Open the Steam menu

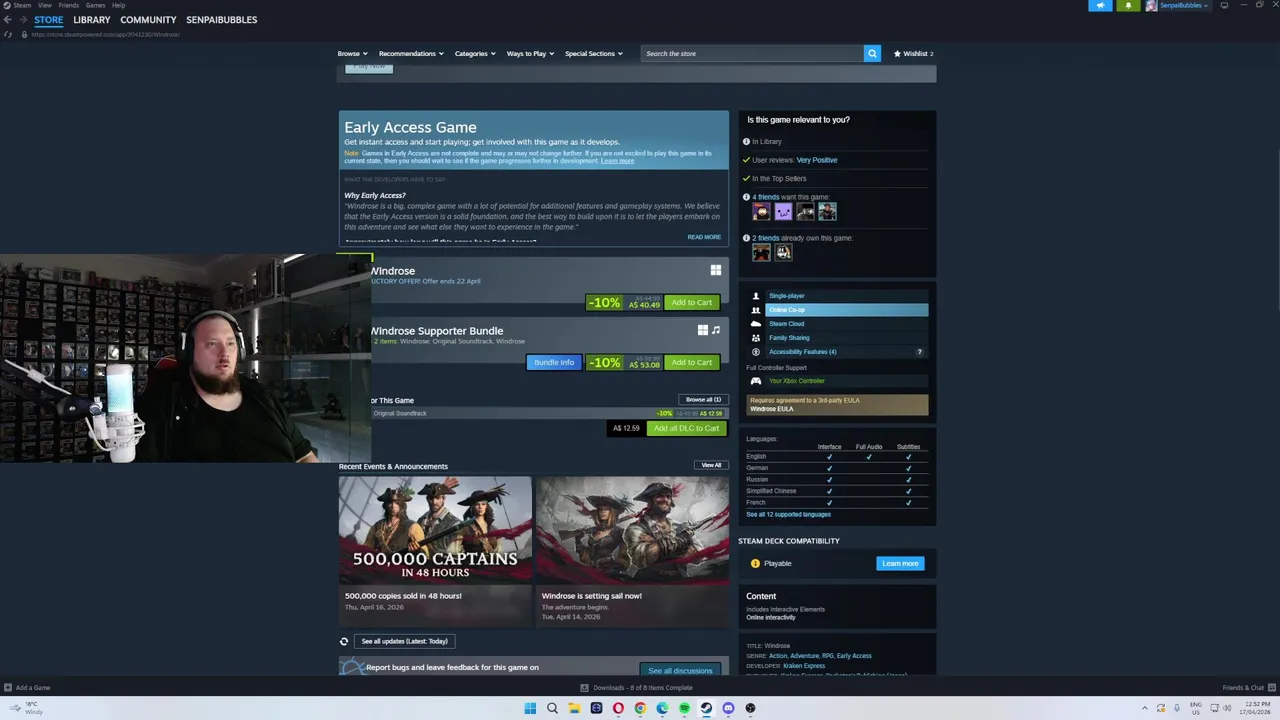[22, 5]
